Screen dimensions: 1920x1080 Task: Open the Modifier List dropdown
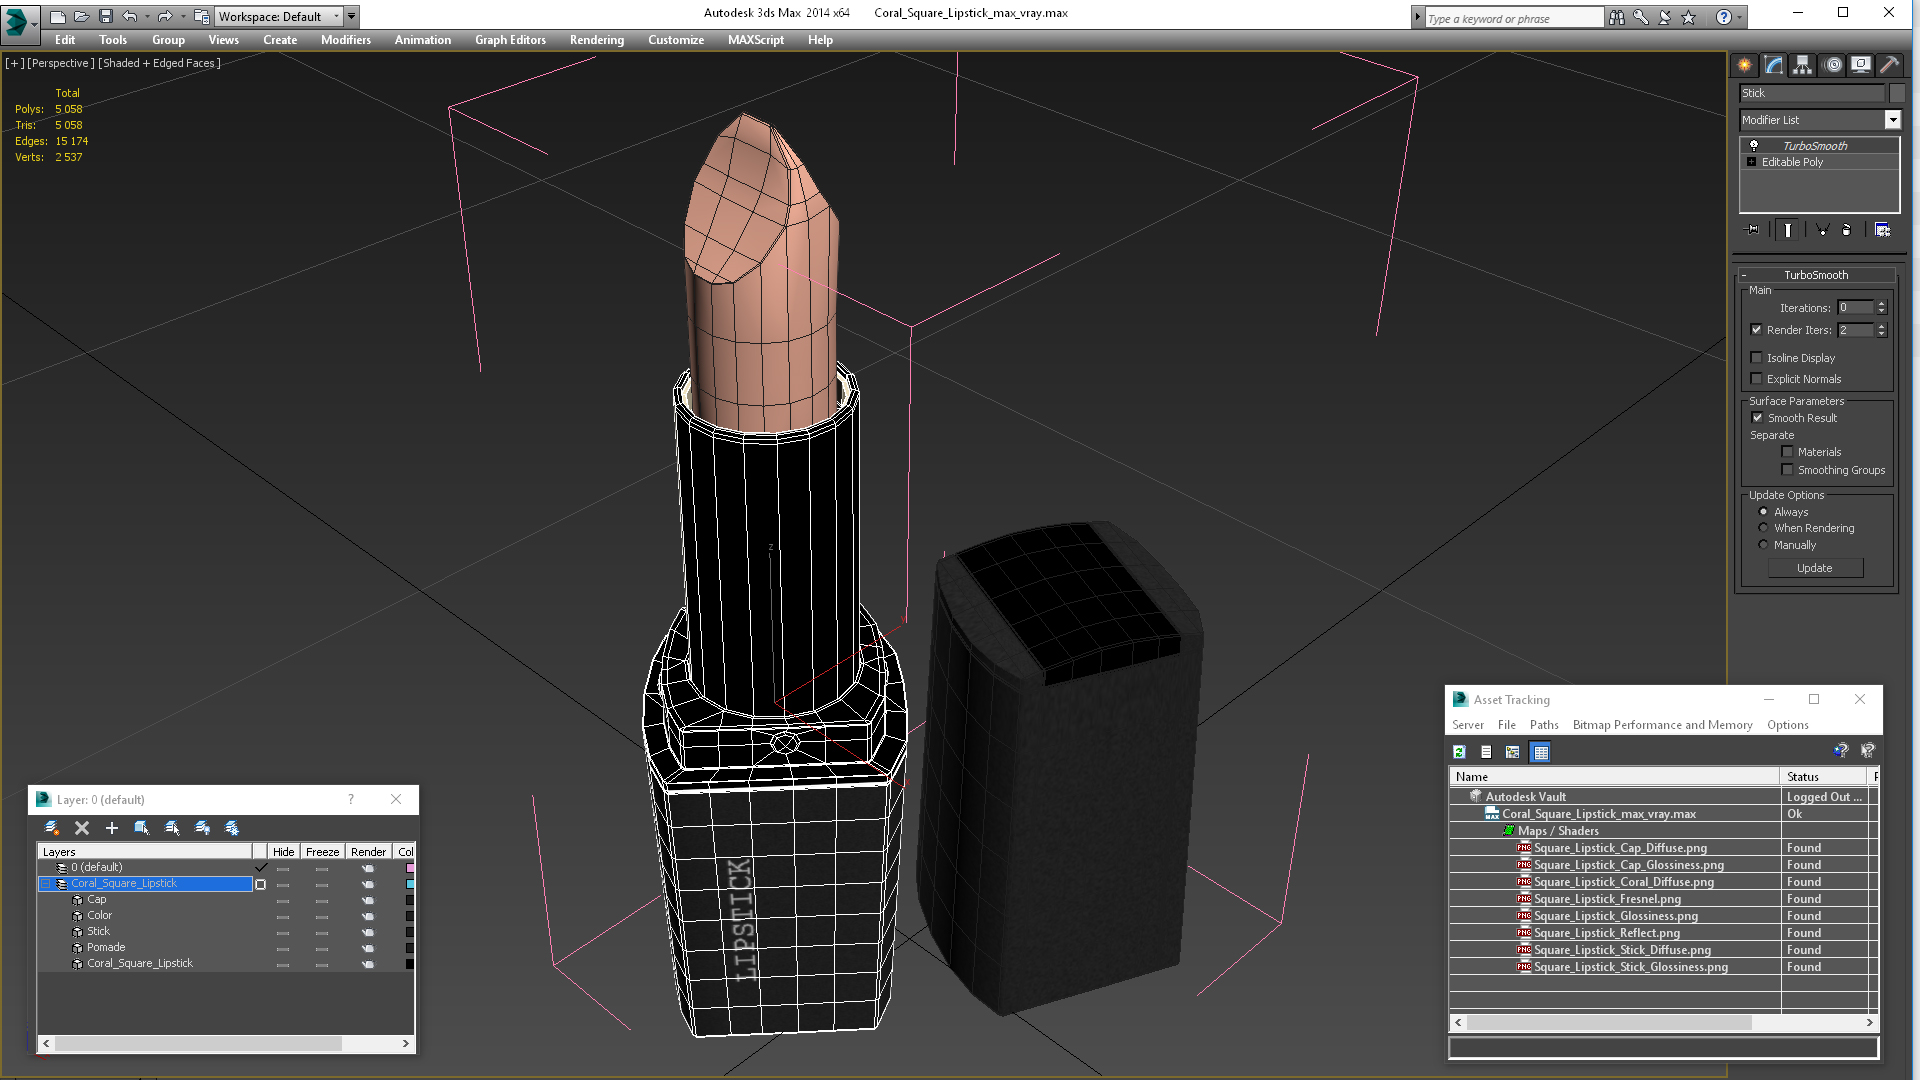1892,120
